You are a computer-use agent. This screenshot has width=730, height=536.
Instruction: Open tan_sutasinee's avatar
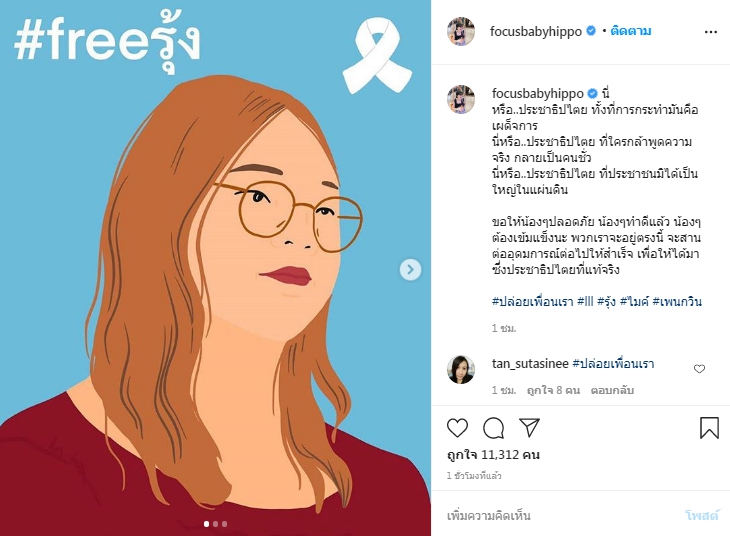pyautogui.click(x=461, y=369)
